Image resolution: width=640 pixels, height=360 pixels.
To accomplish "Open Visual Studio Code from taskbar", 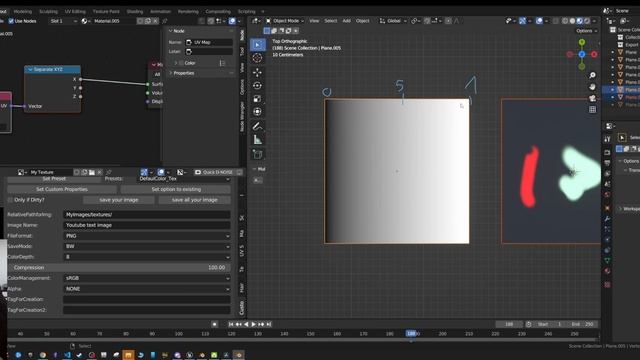I will [67, 355].
